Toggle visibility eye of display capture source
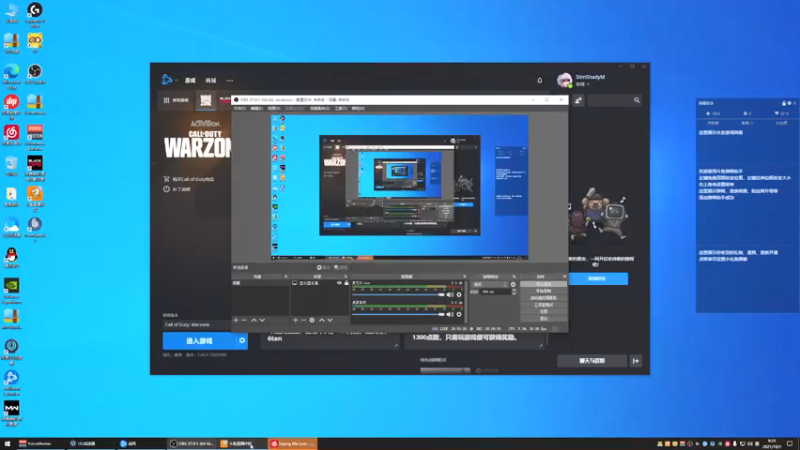The width and height of the screenshot is (800, 450). (339, 283)
